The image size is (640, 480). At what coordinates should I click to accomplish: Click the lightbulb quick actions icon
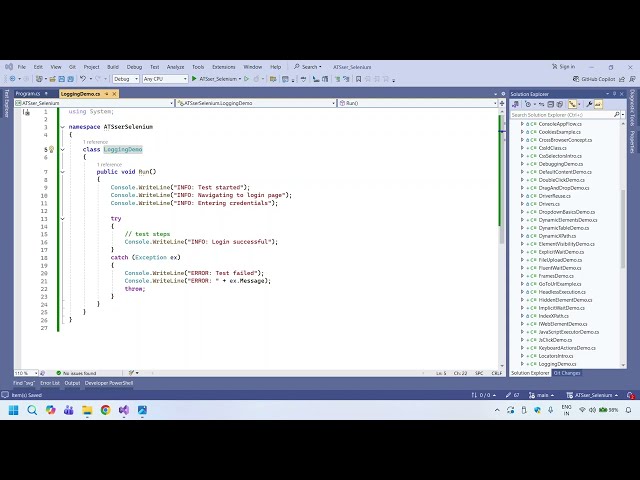point(51,149)
